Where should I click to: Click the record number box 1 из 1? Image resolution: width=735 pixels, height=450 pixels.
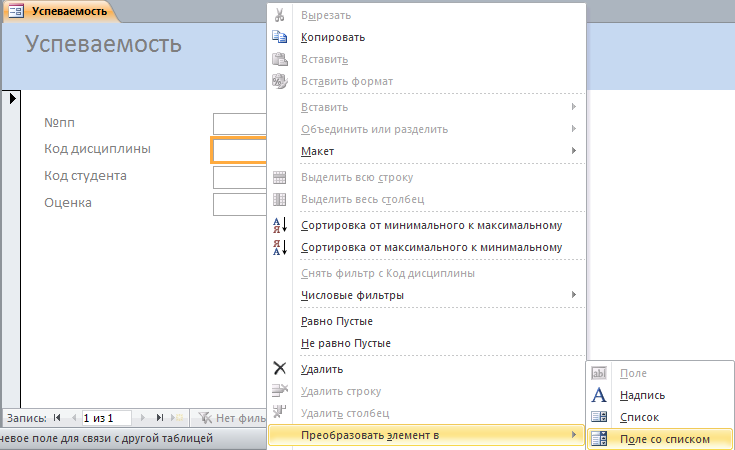click(106, 418)
